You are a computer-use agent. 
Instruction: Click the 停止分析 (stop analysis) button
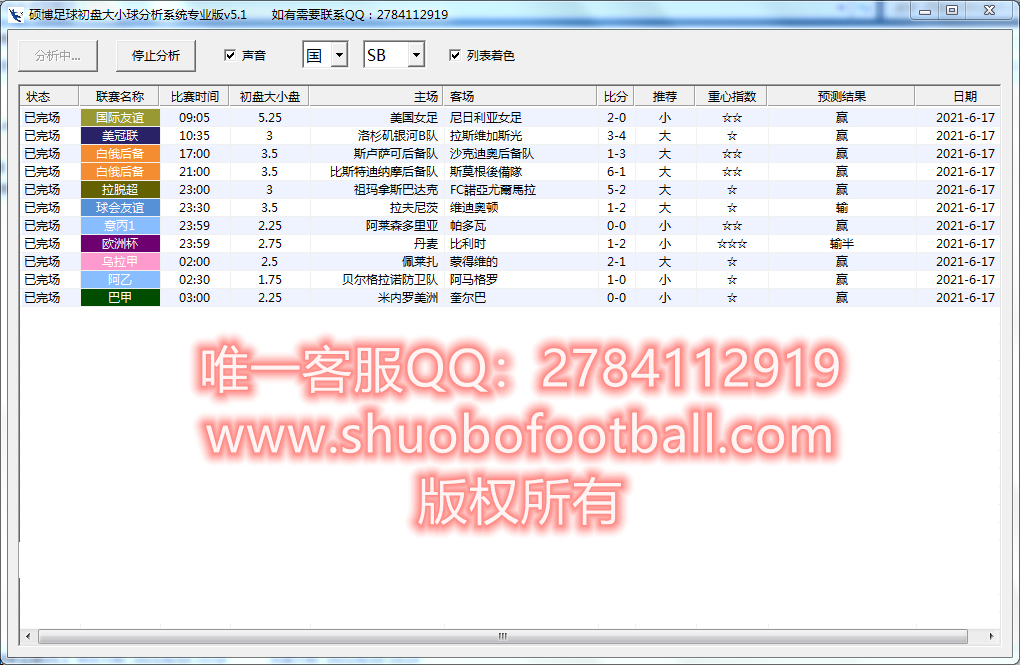coord(159,56)
